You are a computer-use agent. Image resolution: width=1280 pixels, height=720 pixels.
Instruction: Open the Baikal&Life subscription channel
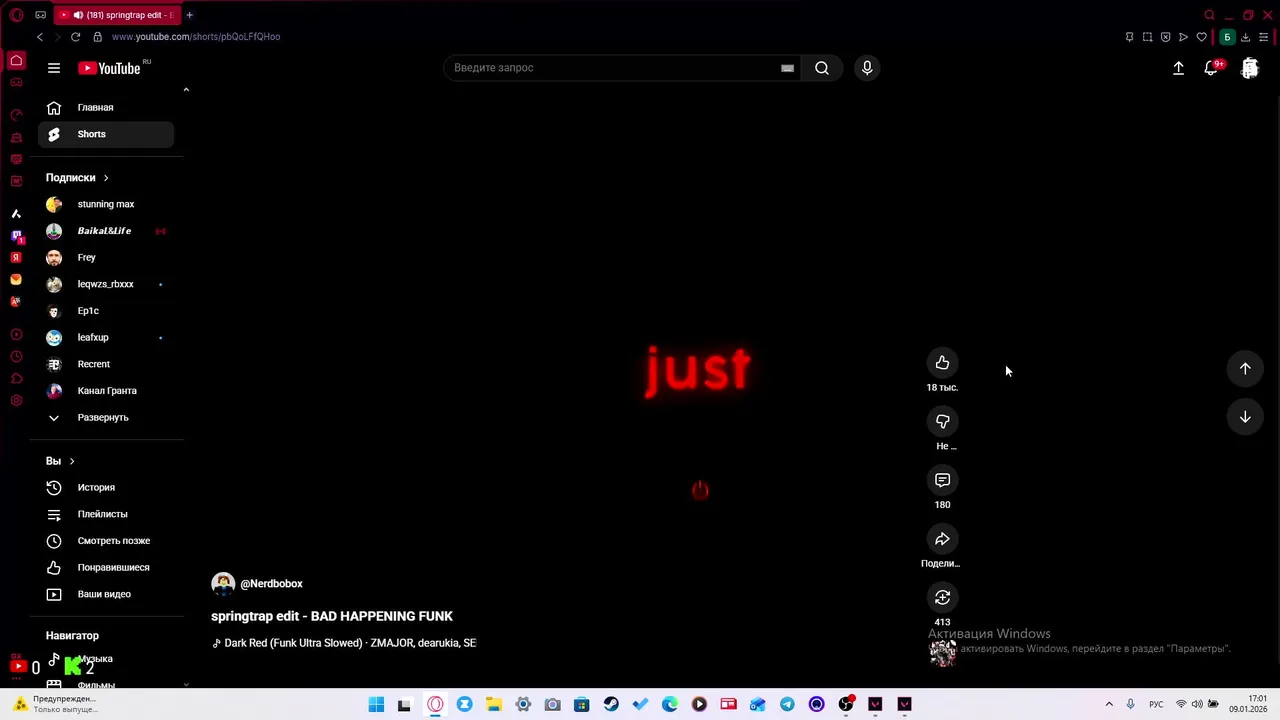point(106,231)
